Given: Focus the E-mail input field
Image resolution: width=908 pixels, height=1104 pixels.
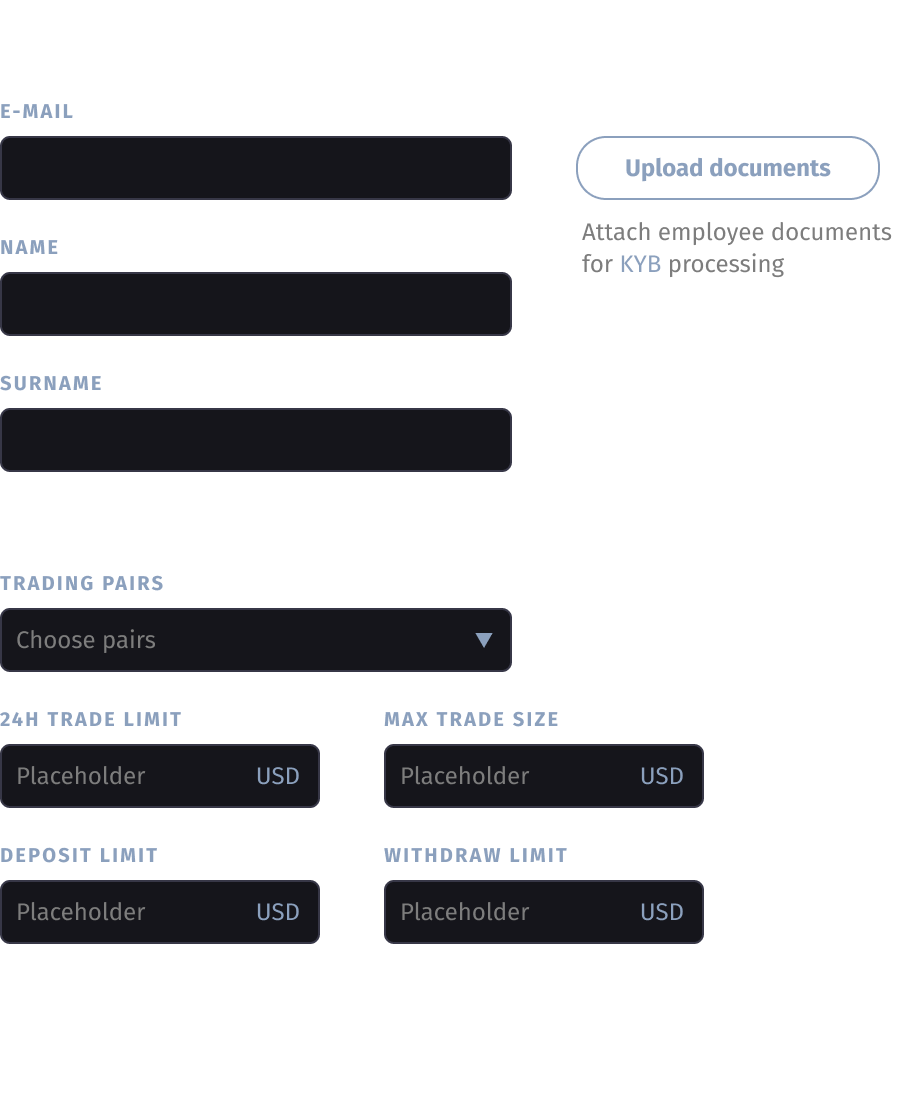Looking at the screenshot, I should point(256,168).
